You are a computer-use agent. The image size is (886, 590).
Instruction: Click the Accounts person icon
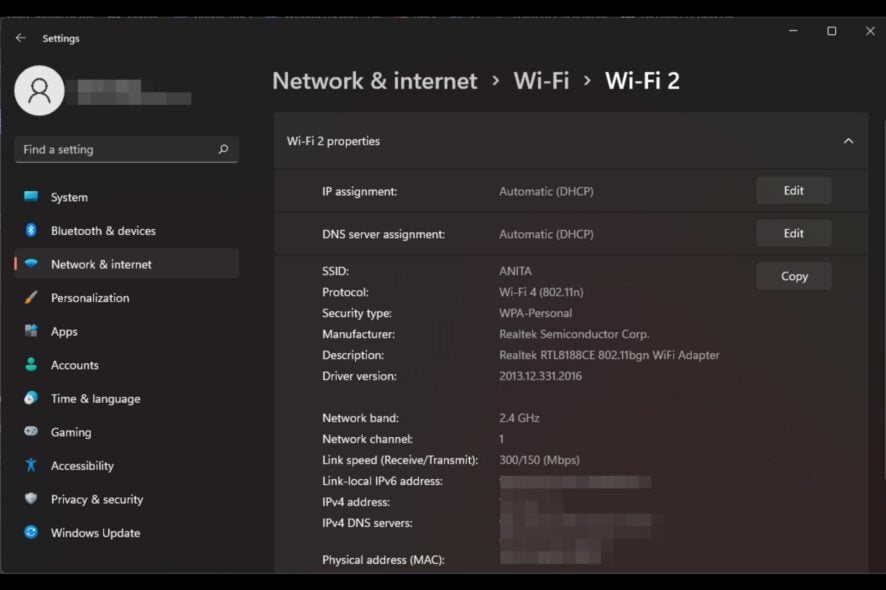(x=31, y=365)
